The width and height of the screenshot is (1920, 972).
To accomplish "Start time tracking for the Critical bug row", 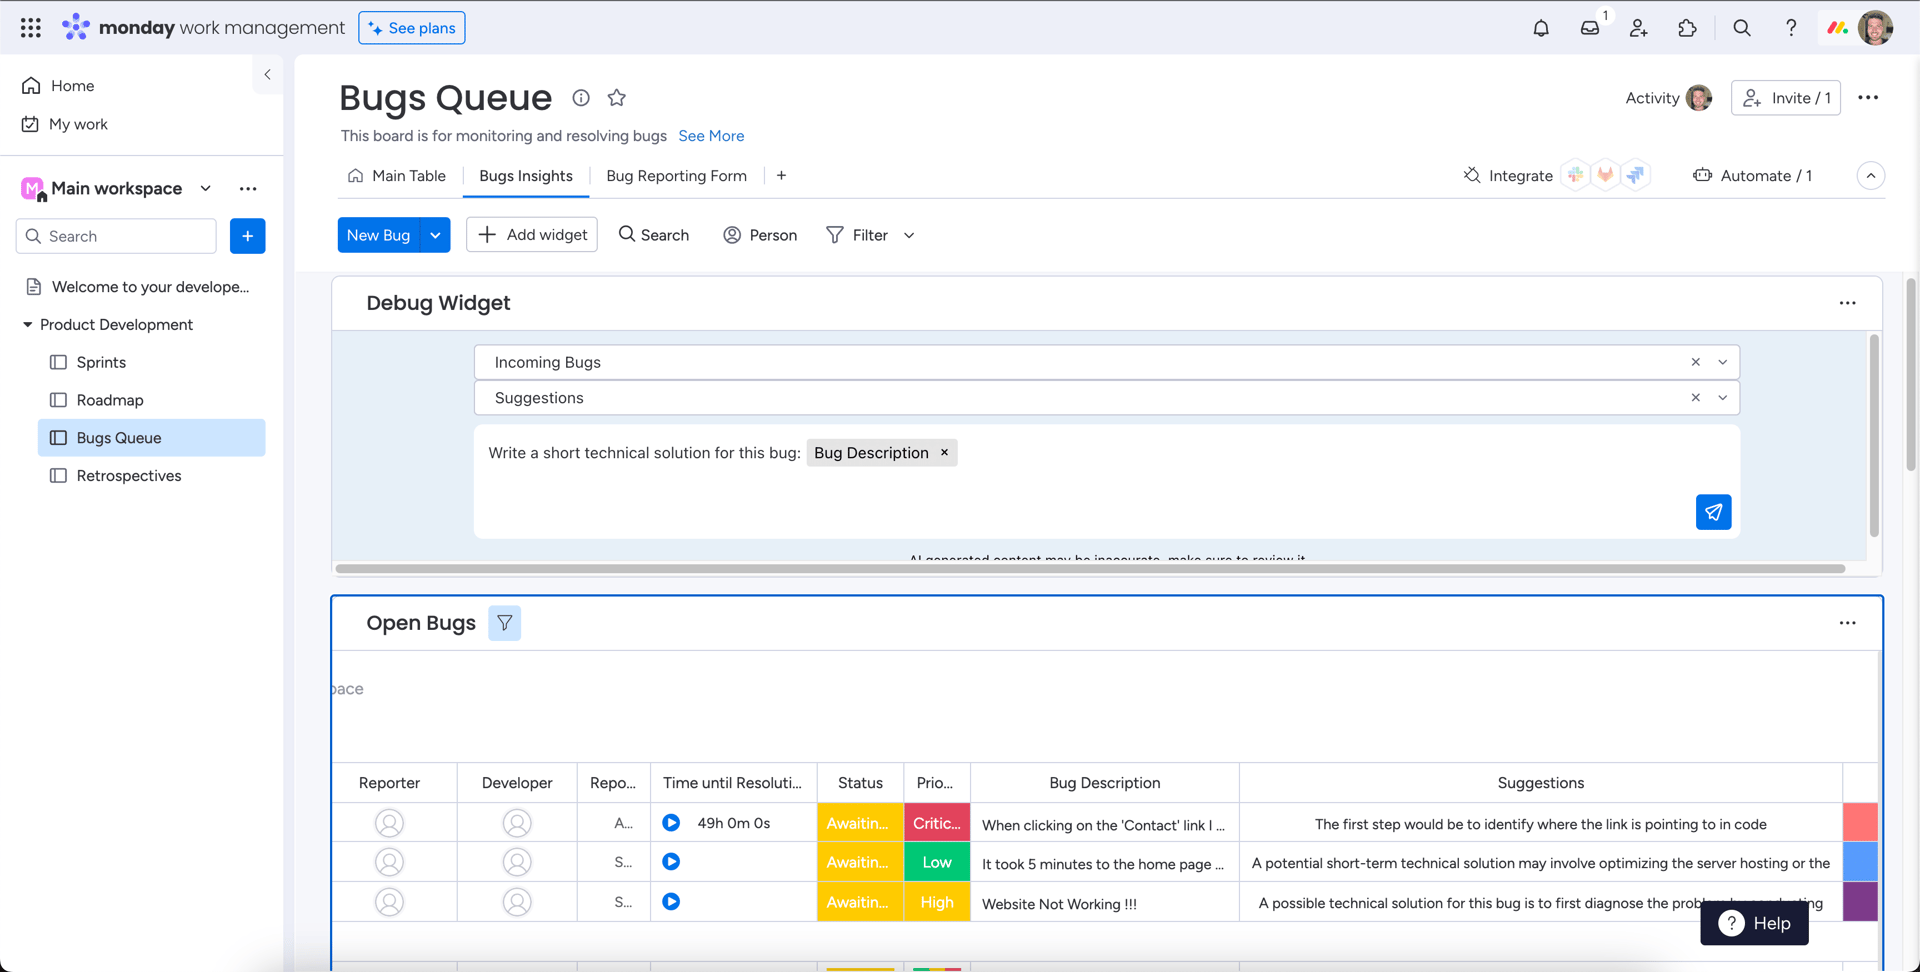I will pyautogui.click(x=671, y=823).
